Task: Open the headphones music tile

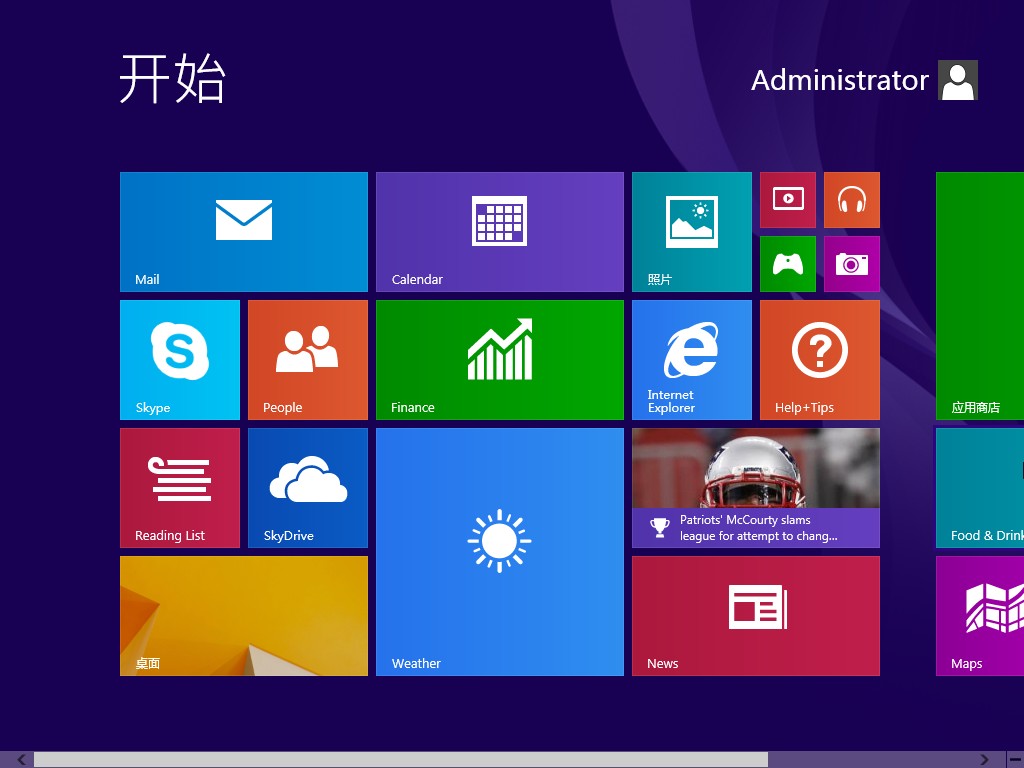Action: pos(851,200)
